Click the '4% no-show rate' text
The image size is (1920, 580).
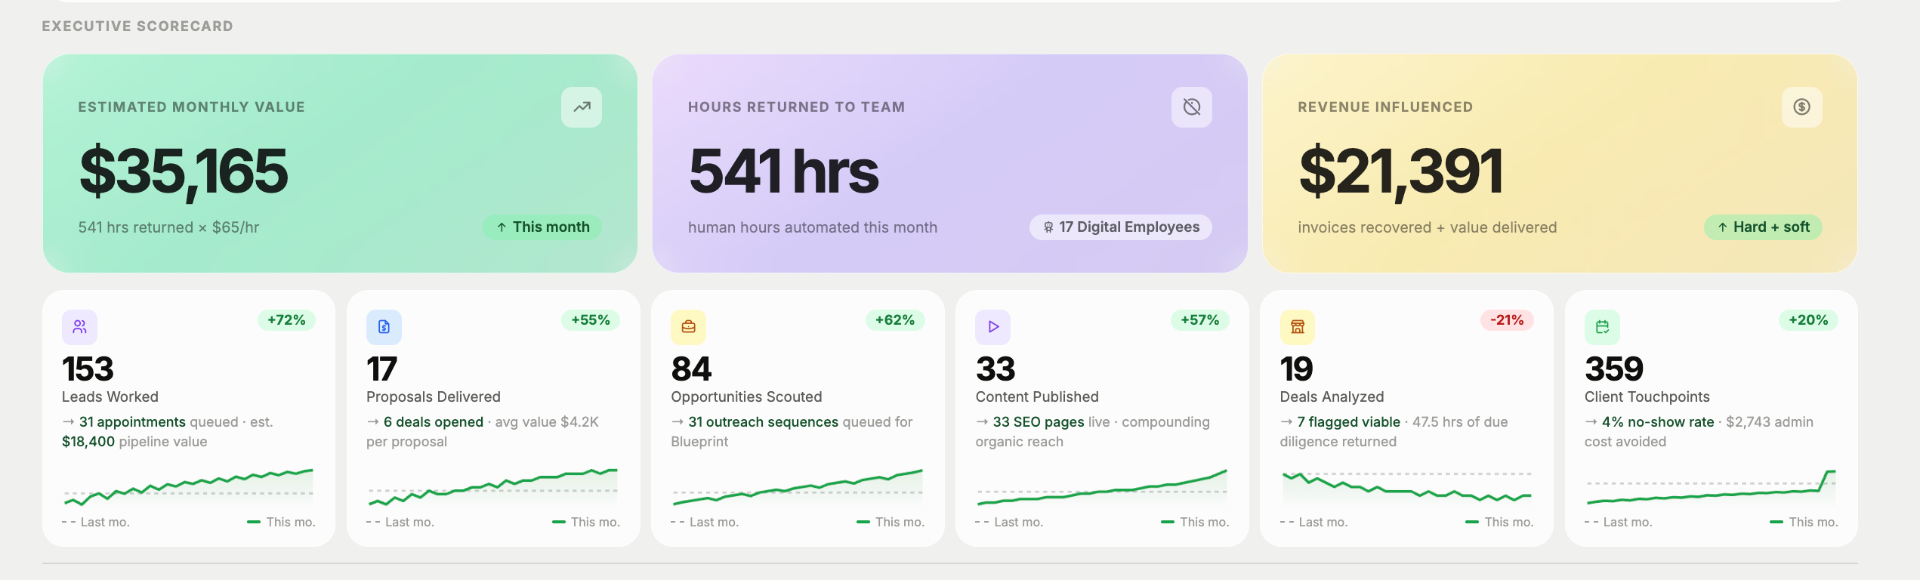[1658, 422]
